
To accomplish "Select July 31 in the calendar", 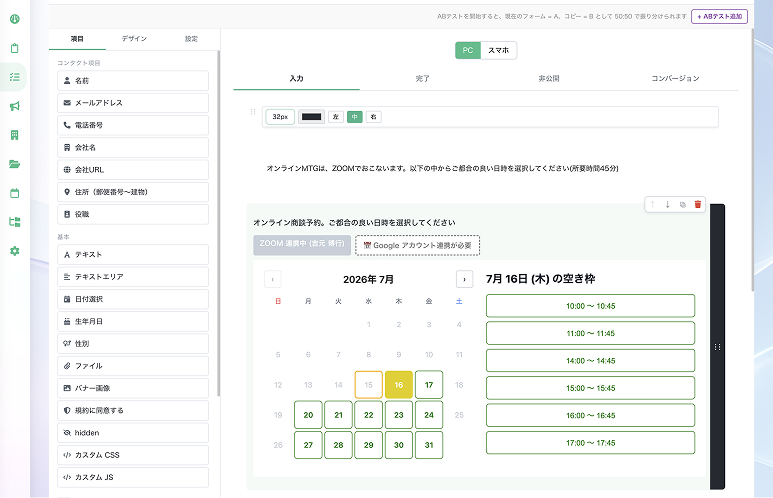I will point(429,445).
